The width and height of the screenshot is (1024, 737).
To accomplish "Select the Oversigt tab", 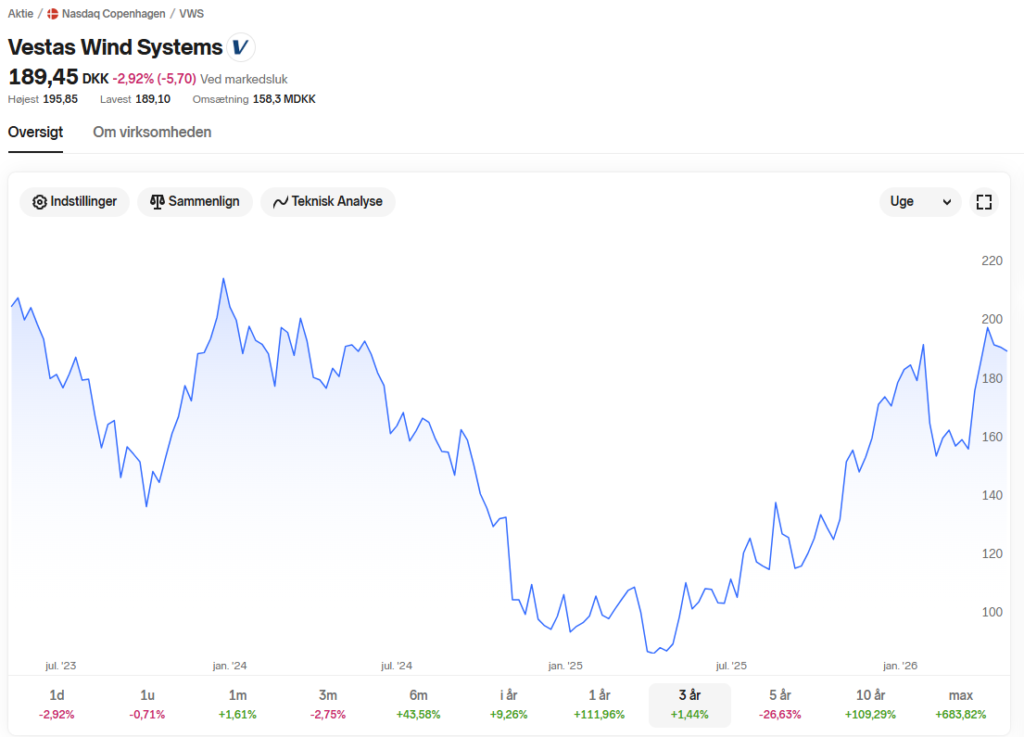I will [35, 132].
